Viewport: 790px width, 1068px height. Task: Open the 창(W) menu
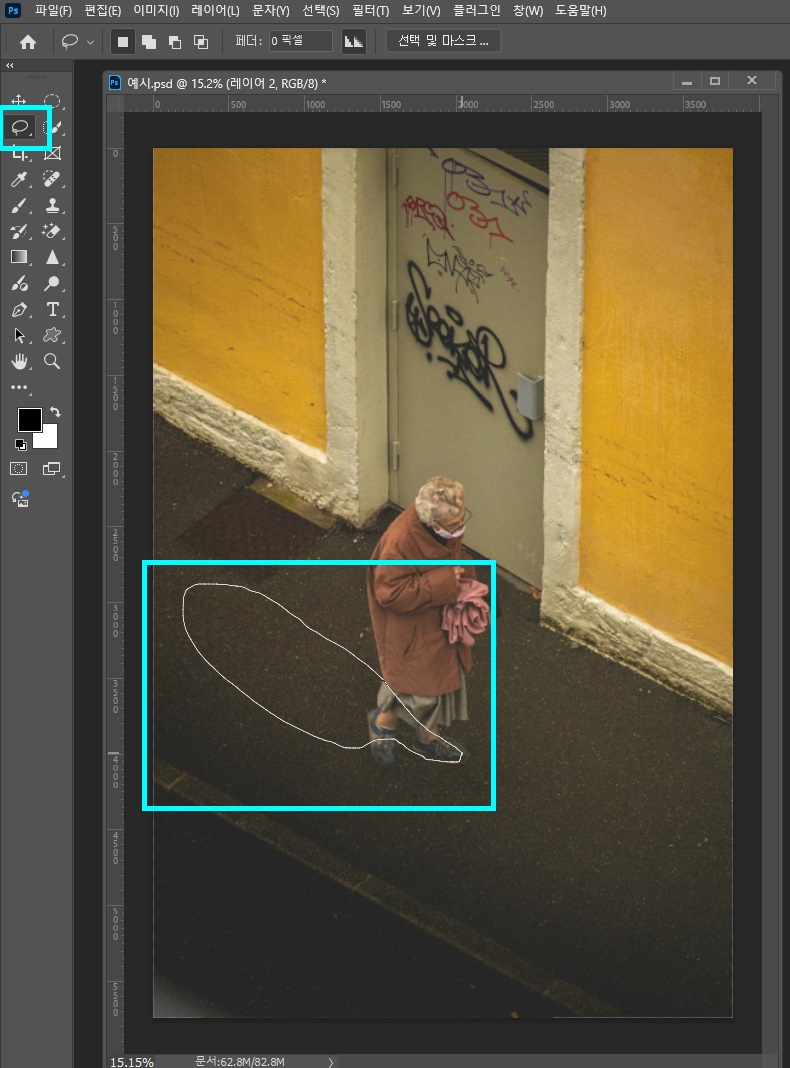pos(528,10)
